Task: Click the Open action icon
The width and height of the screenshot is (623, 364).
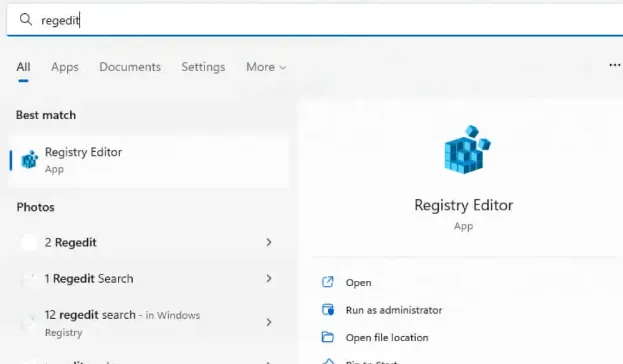Action: point(327,282)
